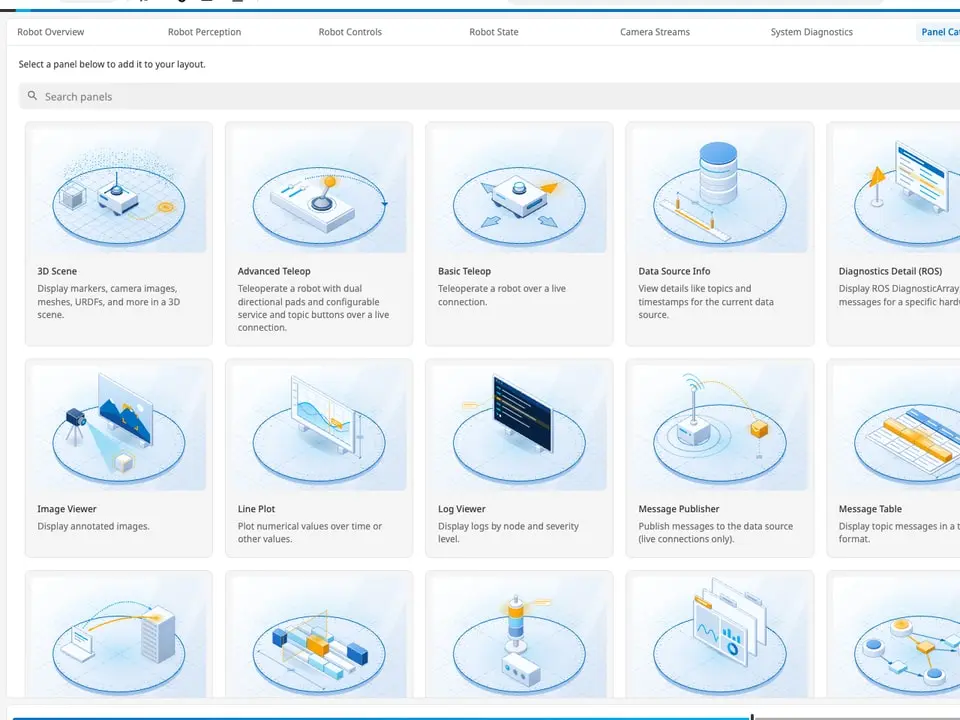Select the Robot State tab
The height and width of the screenshot is (720, 960).
point(494,32)
